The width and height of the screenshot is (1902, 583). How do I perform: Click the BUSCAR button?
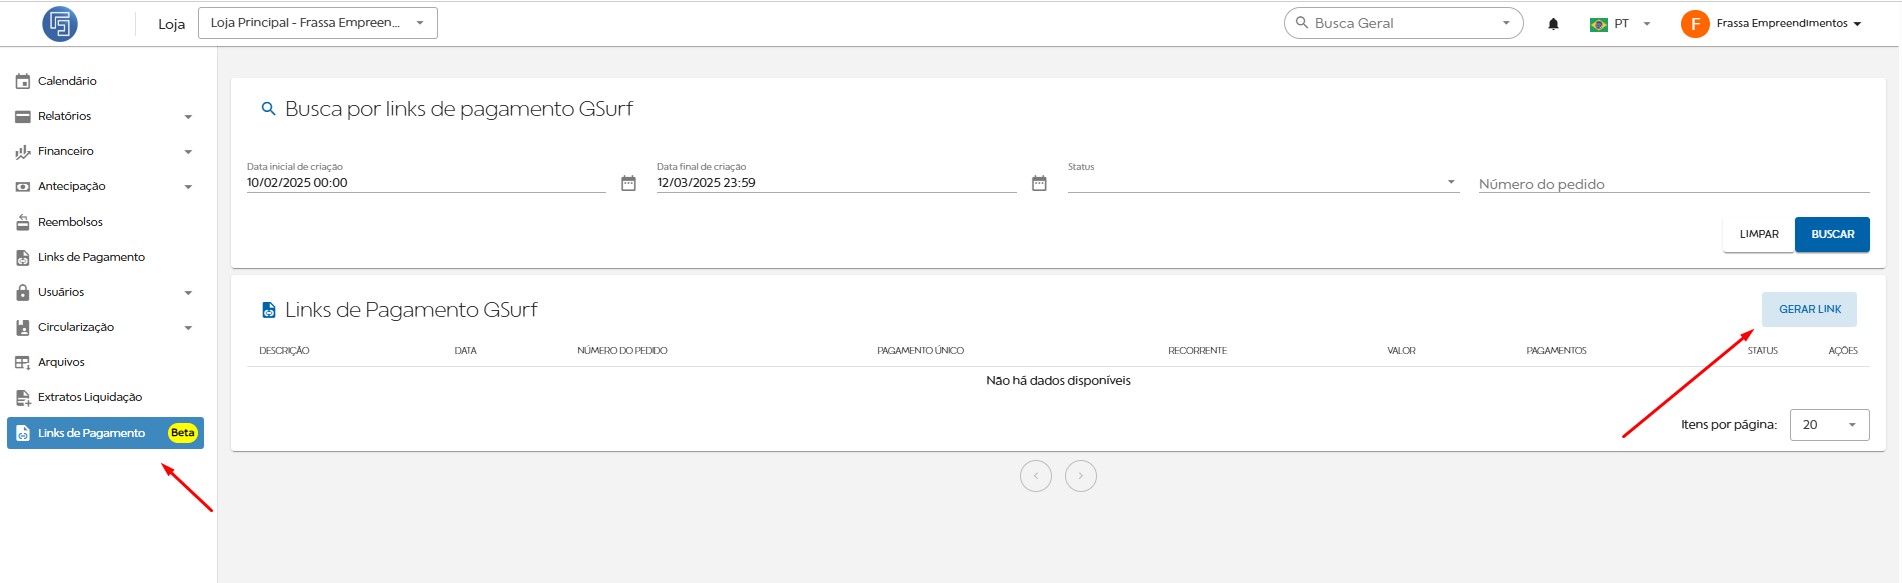tap(1831, 234)
